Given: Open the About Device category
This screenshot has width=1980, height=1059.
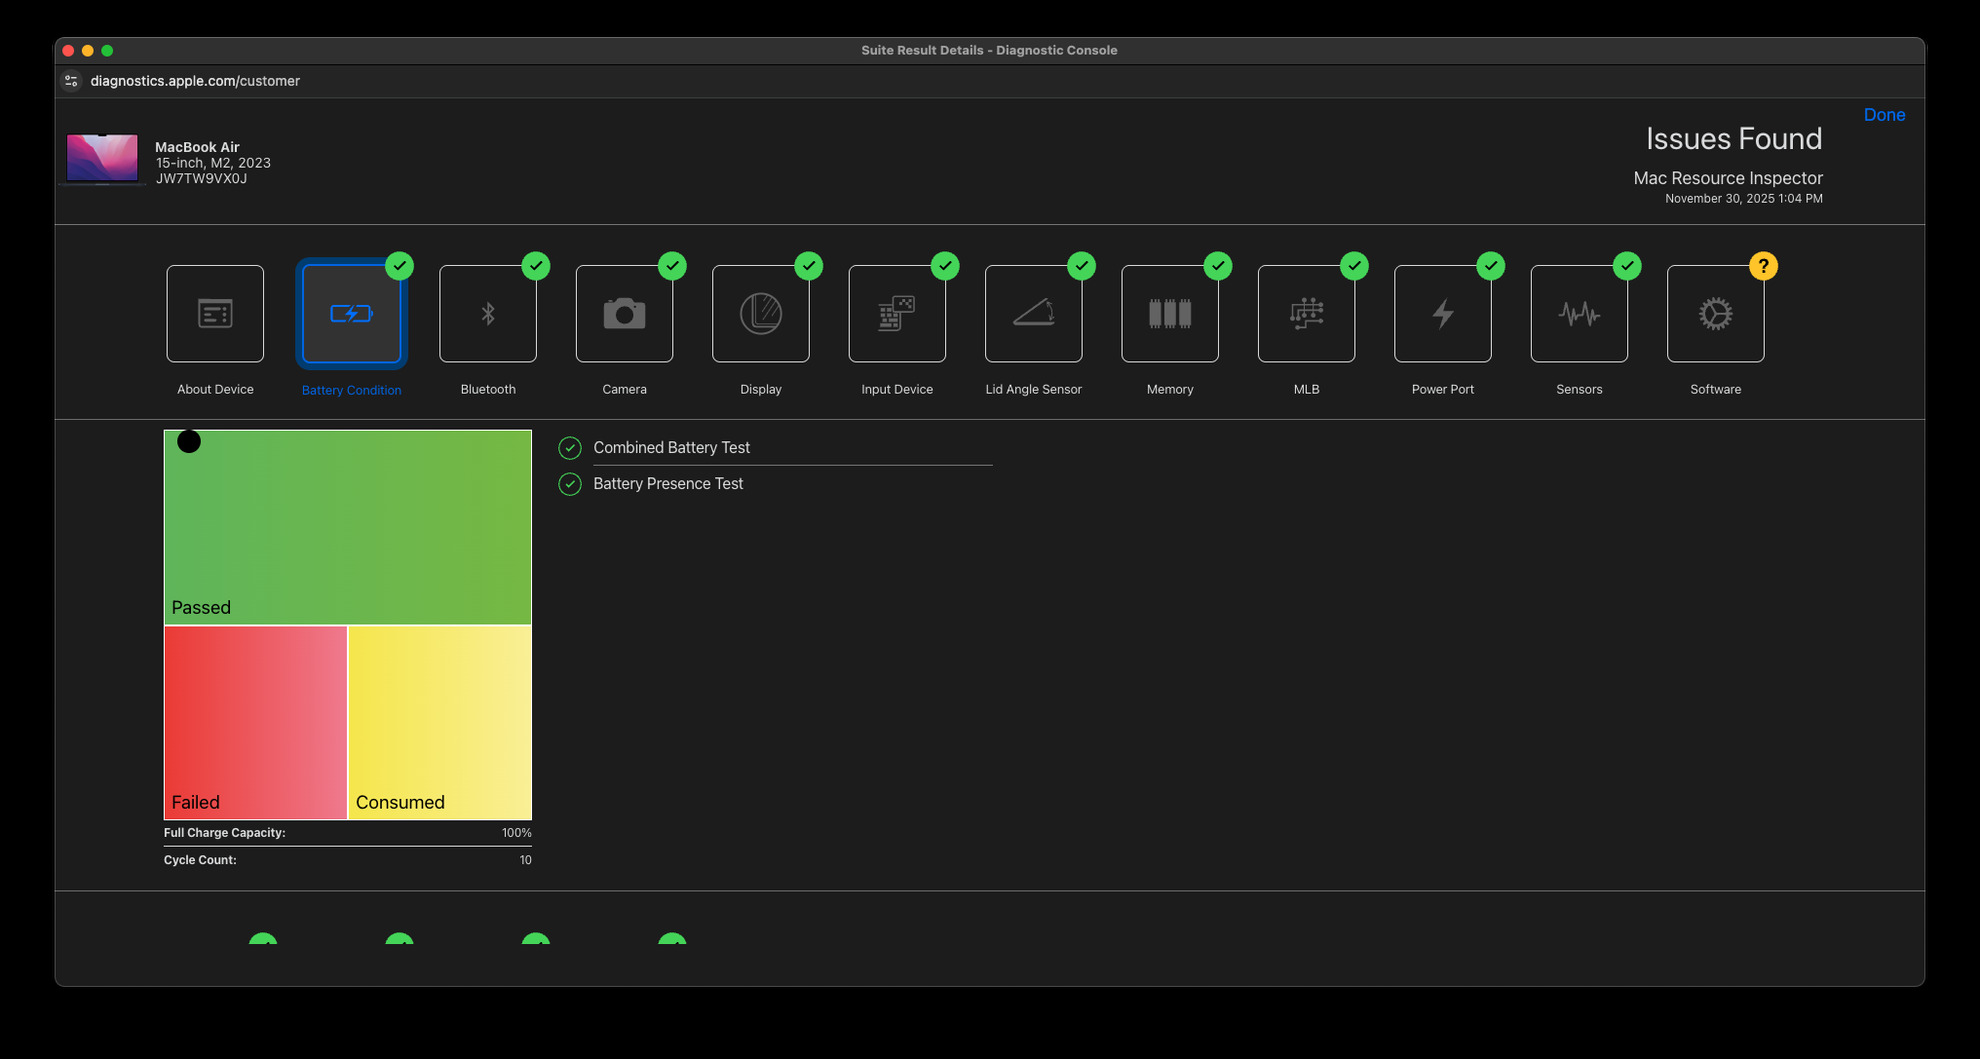Looking at the screenshot, I should (215, 314).
